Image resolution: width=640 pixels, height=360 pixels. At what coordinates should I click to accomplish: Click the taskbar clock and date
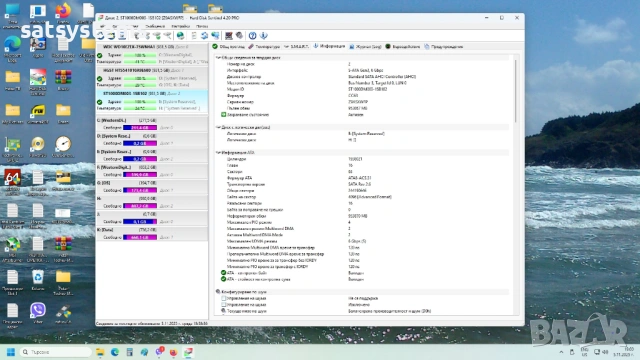(x=625, y=352)
